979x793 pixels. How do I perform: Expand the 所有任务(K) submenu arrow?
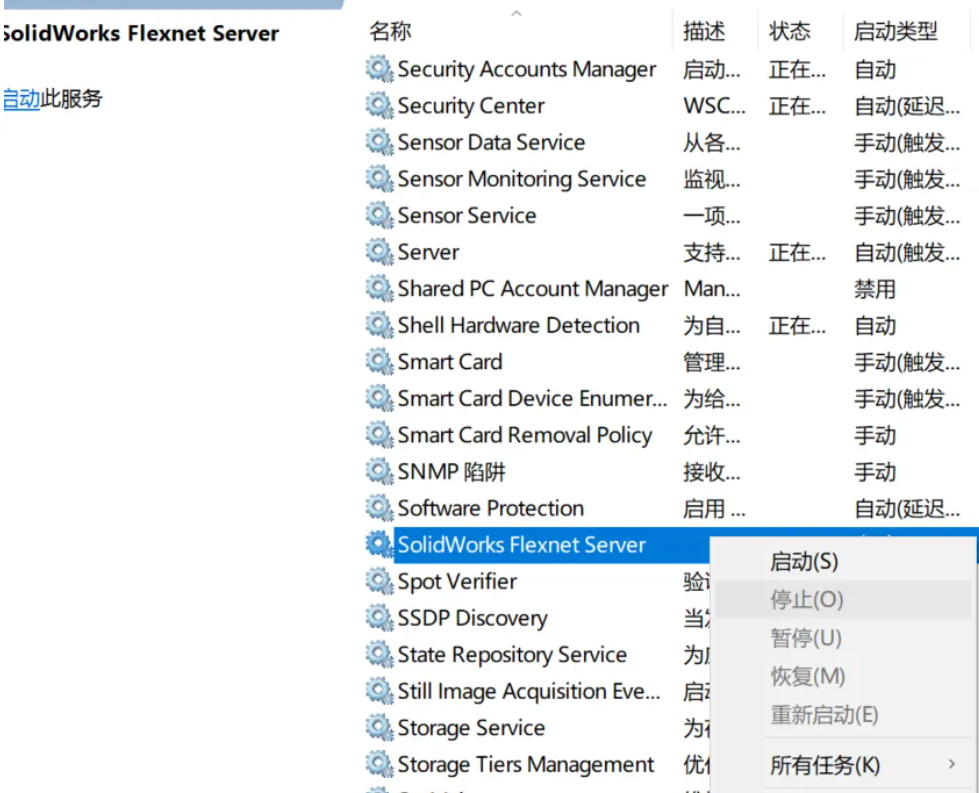point(952,764)
